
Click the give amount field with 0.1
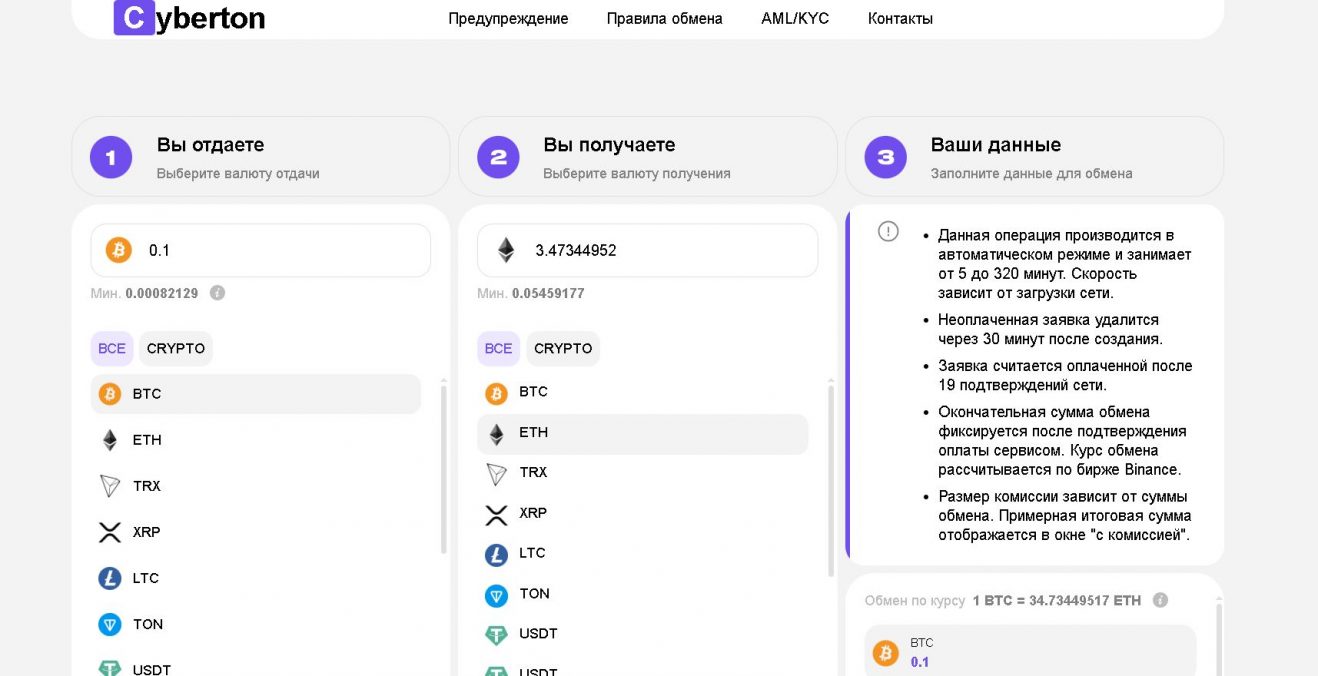280,250
